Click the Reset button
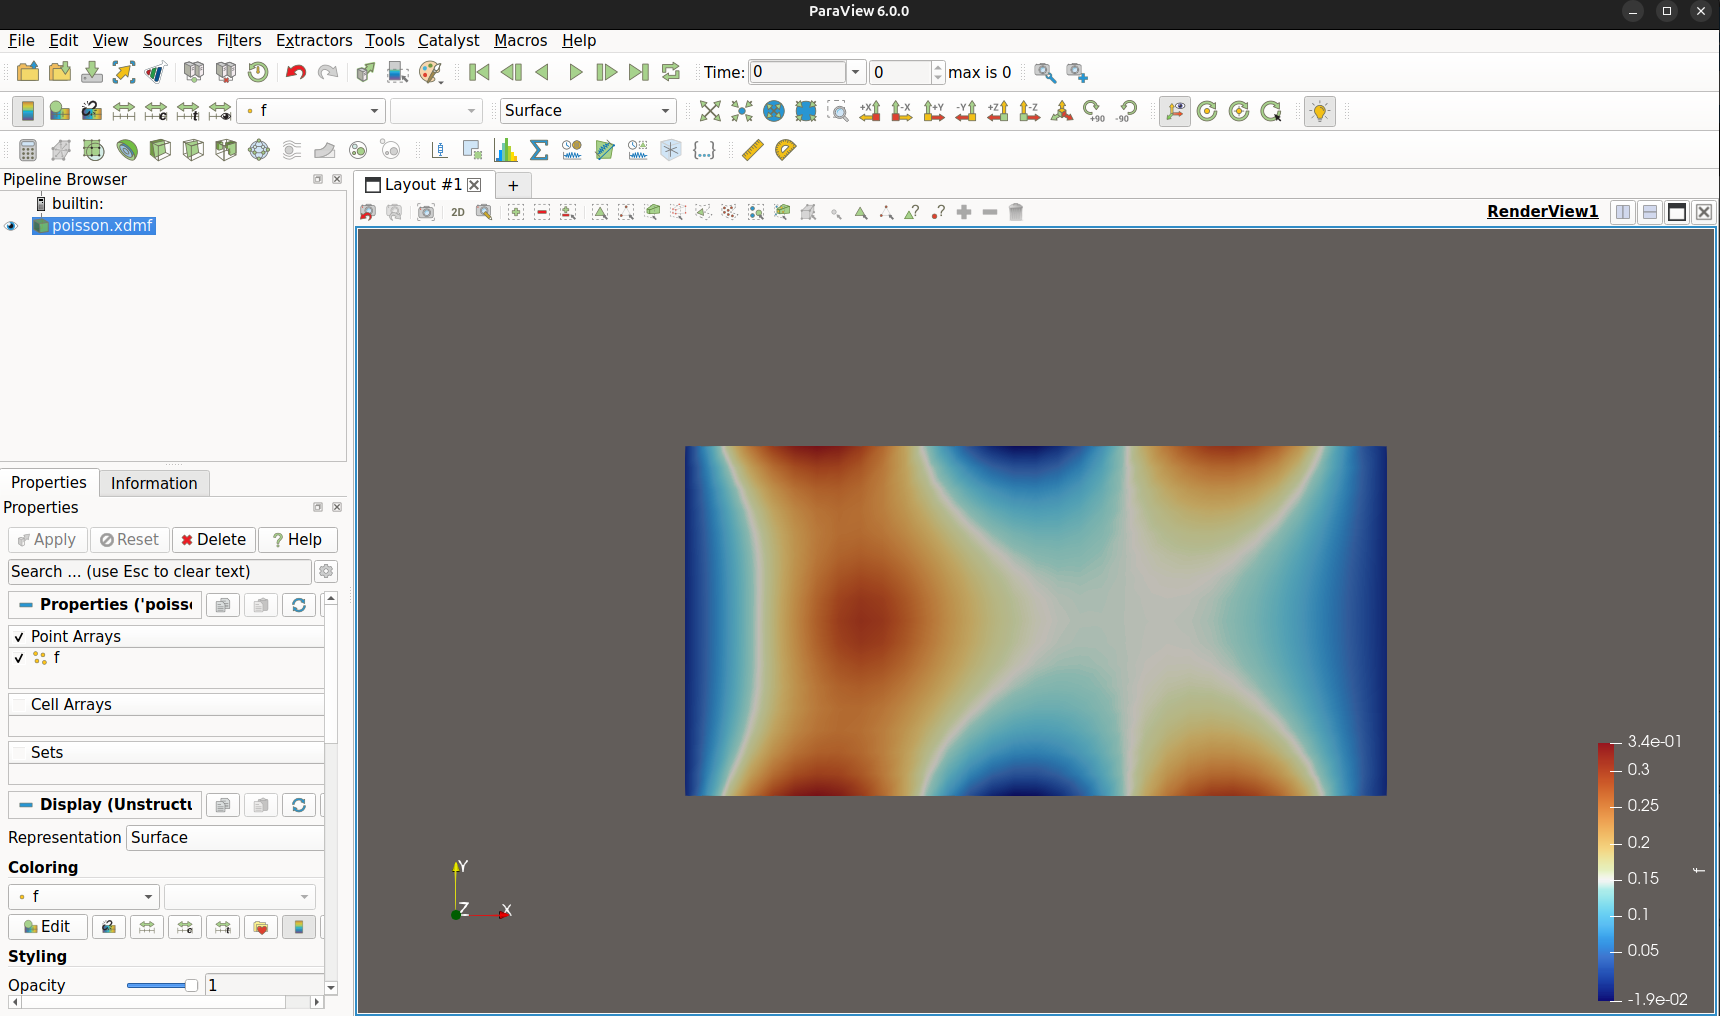This screenshot has width=1720, height=1016. click(130, 540)
